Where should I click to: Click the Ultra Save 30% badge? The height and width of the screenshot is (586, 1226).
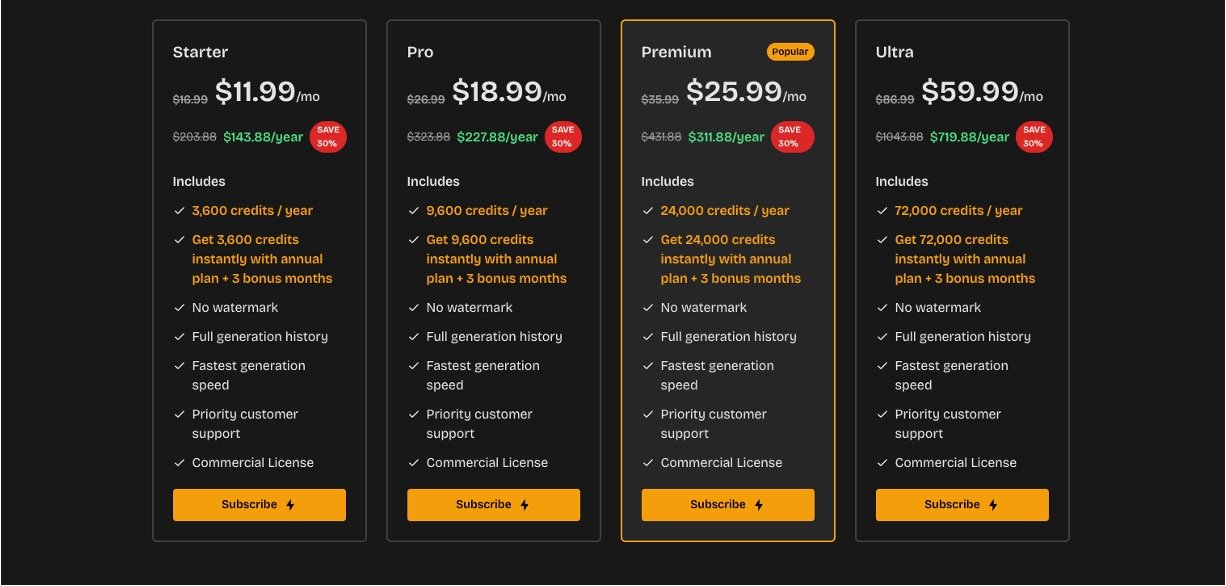[1033, 137]
